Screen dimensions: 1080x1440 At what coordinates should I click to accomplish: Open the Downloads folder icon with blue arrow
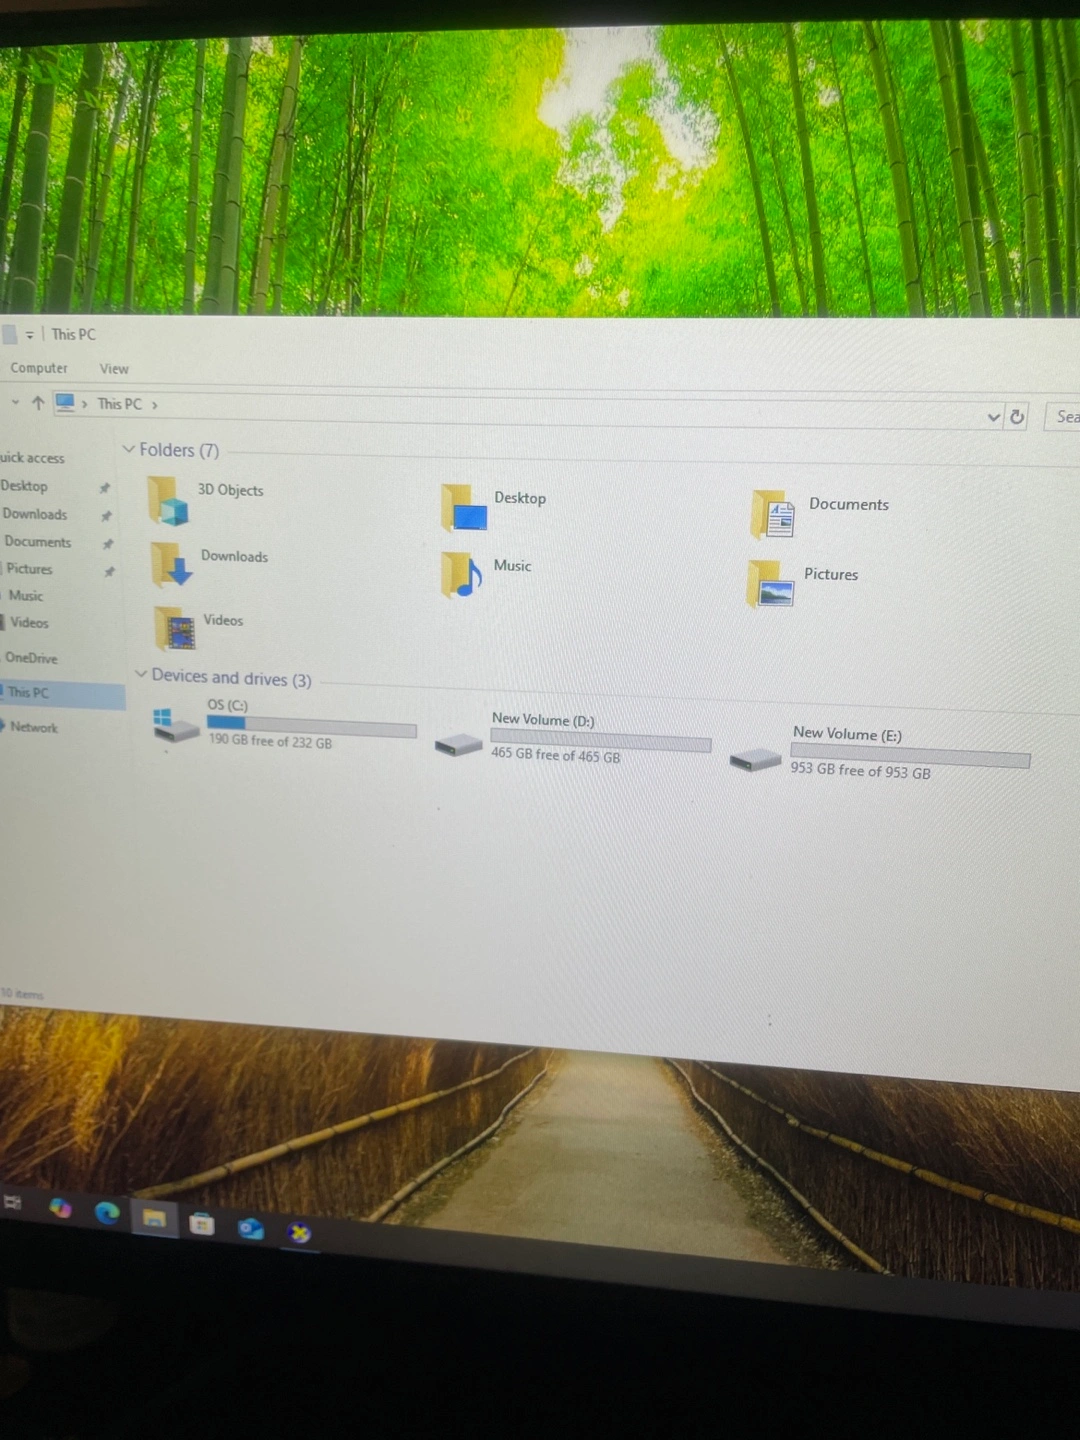[x=171, y=565]
